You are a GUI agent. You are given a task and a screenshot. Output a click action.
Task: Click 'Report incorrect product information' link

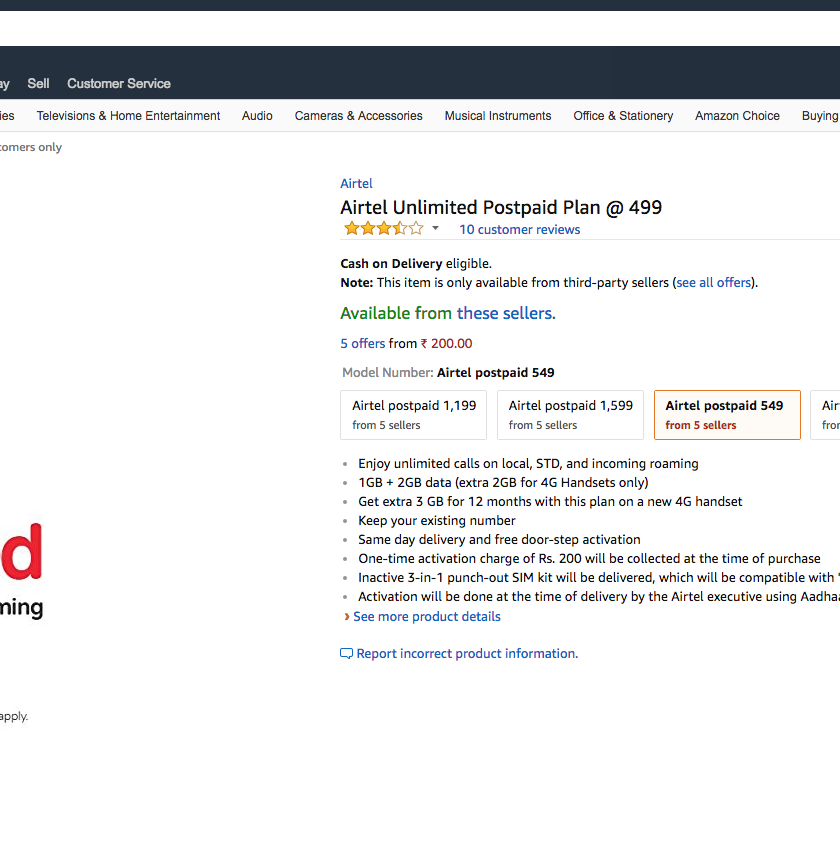(x=466, y=654)
